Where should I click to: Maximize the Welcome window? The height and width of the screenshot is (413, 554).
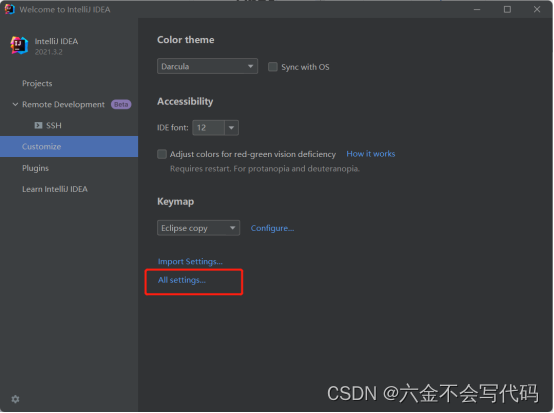point(507,10)
